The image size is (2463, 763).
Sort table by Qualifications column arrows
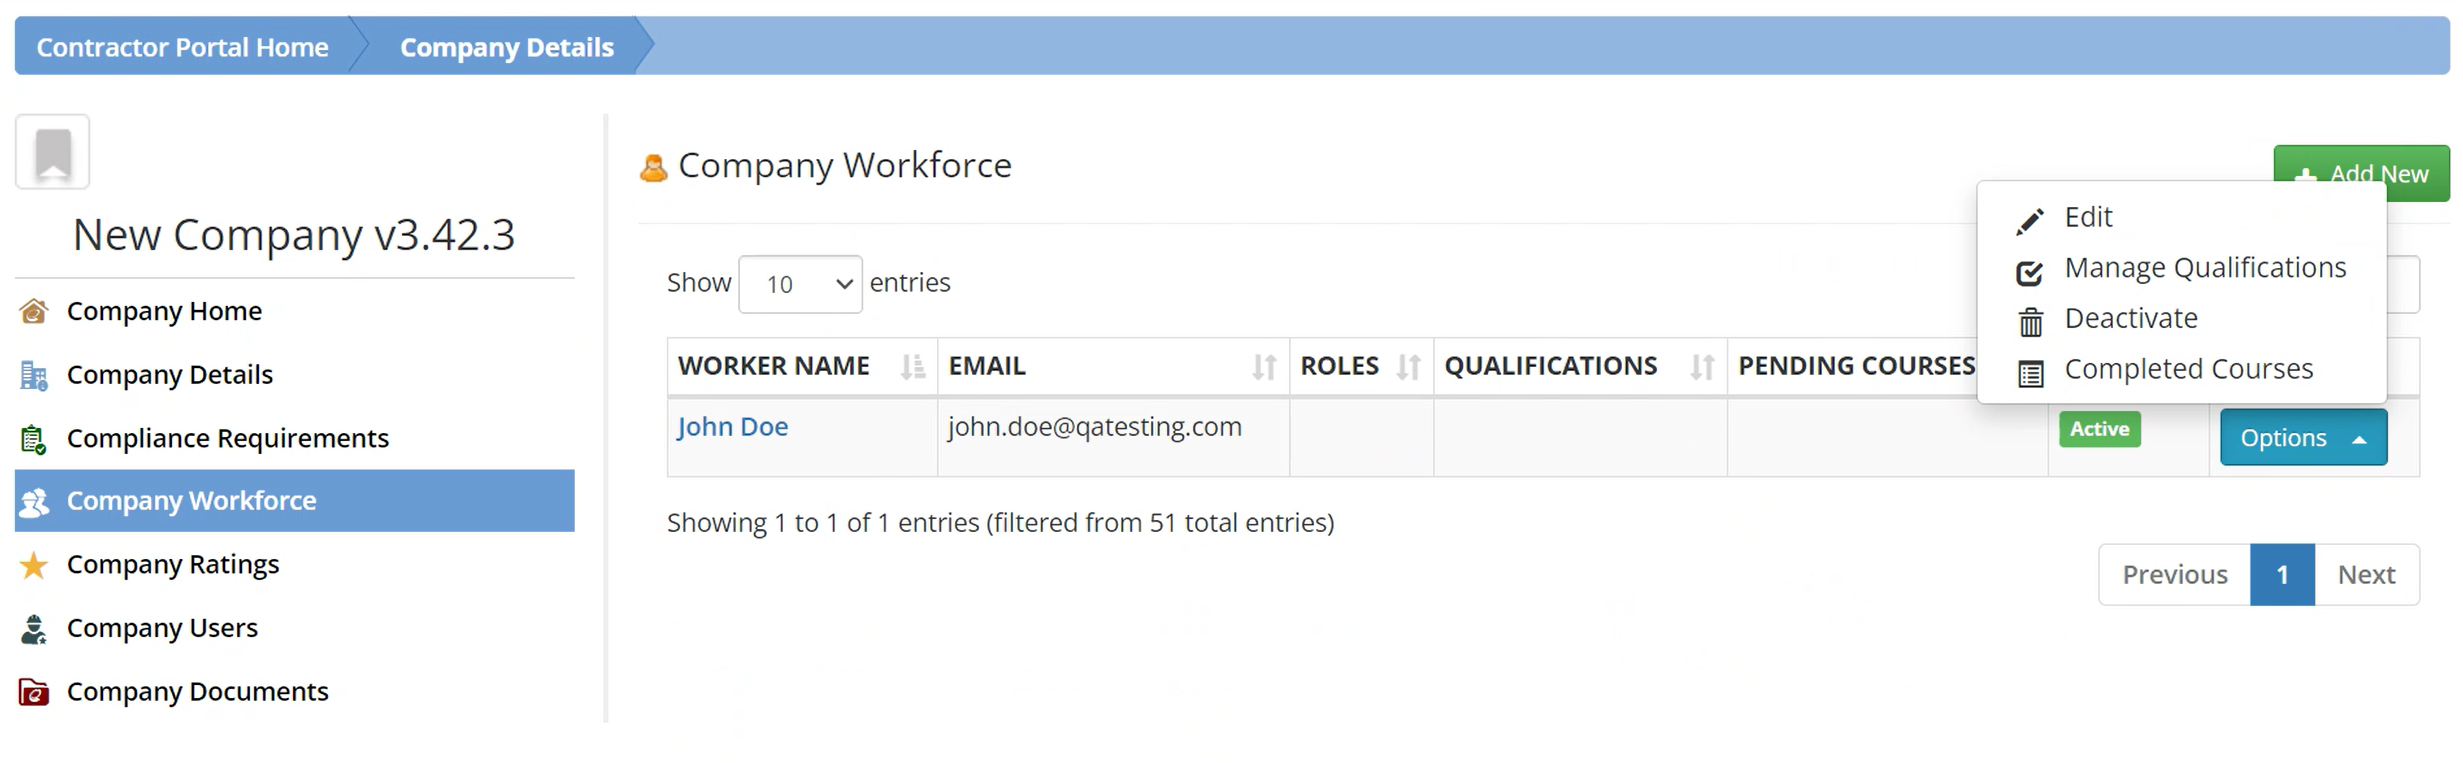[1702, 367]
